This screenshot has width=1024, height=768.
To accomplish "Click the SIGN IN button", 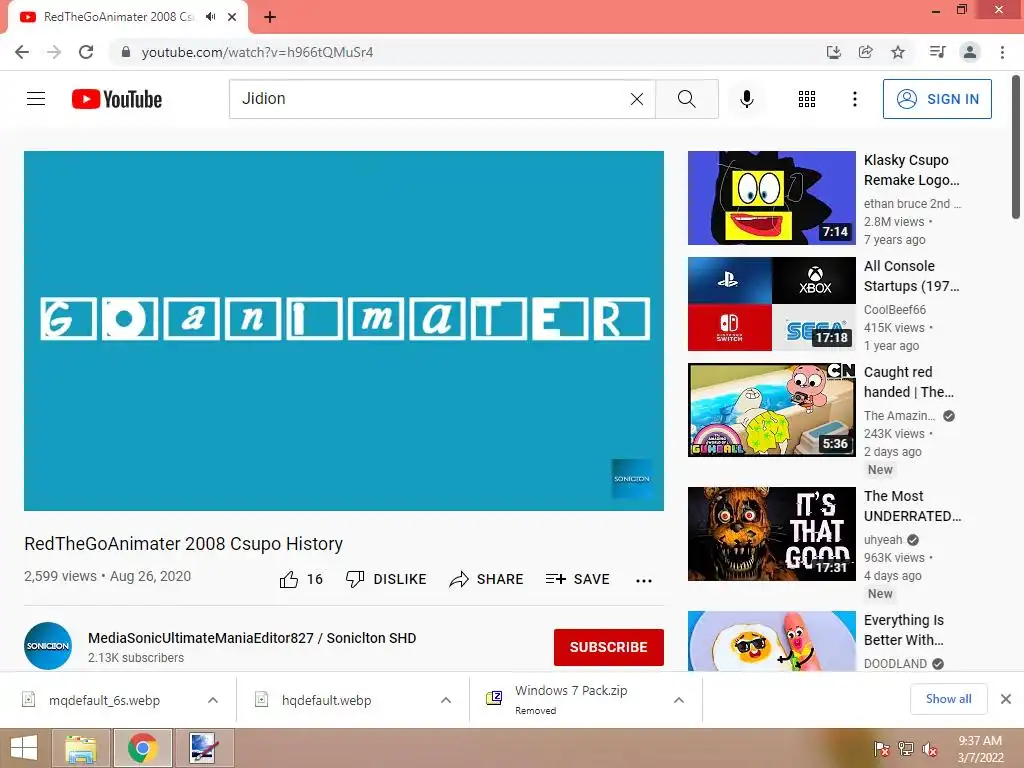I will pyautogui.click(x=937, y=99).
